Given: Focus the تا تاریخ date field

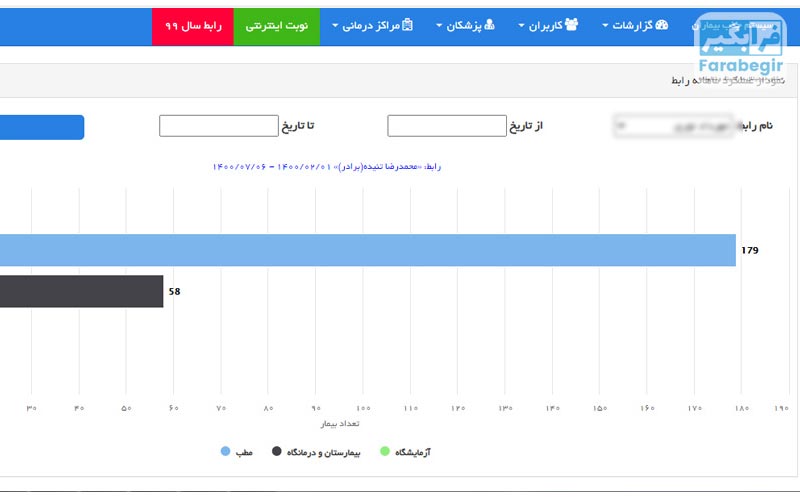Looking at the screenshot, I should pos(219,126).
